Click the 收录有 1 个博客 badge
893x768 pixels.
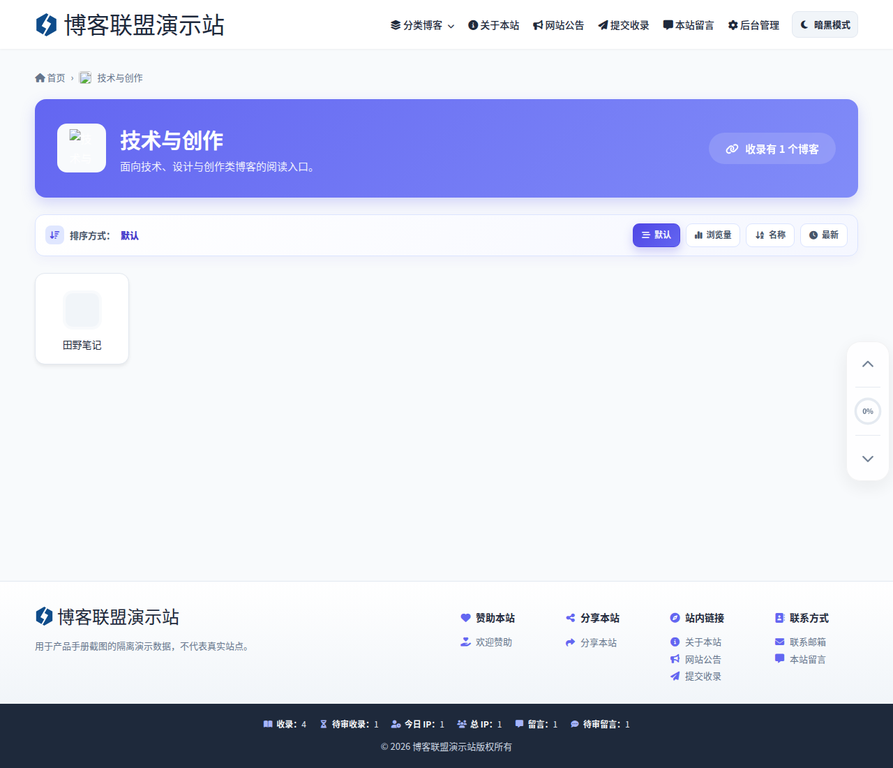point(772,149)
